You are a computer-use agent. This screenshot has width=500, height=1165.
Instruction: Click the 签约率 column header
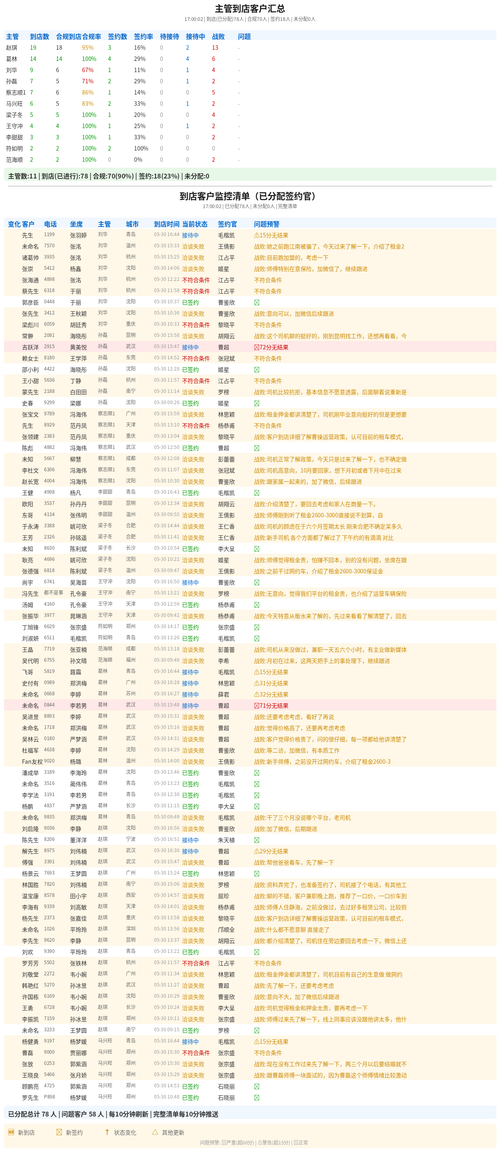click(x=143, y=36)
